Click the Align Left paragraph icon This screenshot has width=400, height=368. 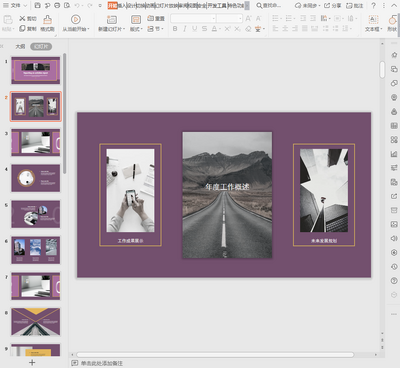[275, 29]
